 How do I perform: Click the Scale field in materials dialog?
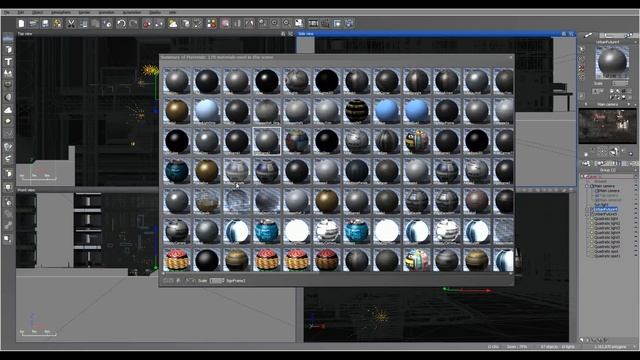click(217, 281)
